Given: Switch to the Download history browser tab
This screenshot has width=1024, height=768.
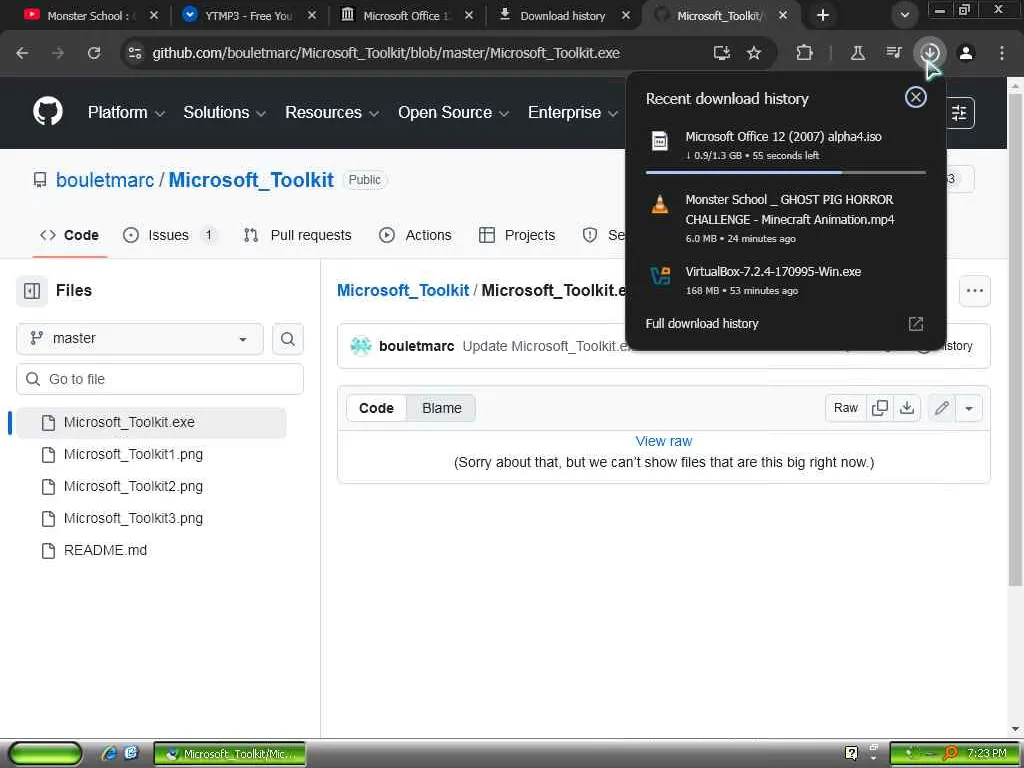Looking at the screenshot, I should coord(562,15).
